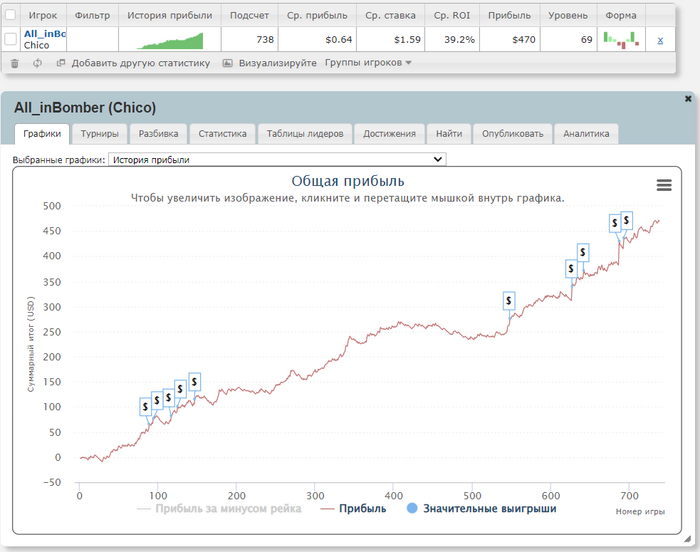Switch to the Статистика tab
The width and height of the screenshot is (700, 552).
(x=222, y=134)
